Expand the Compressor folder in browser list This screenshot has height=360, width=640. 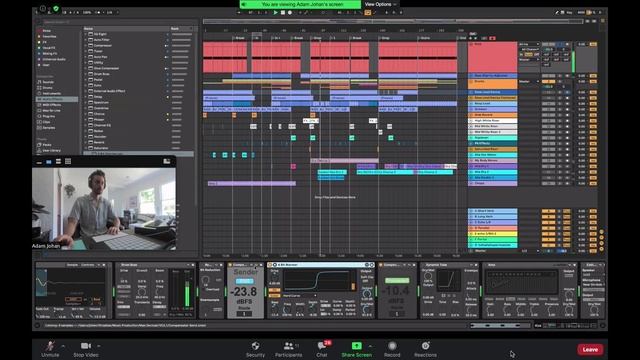pyautogui.click(x=86, y=46)
